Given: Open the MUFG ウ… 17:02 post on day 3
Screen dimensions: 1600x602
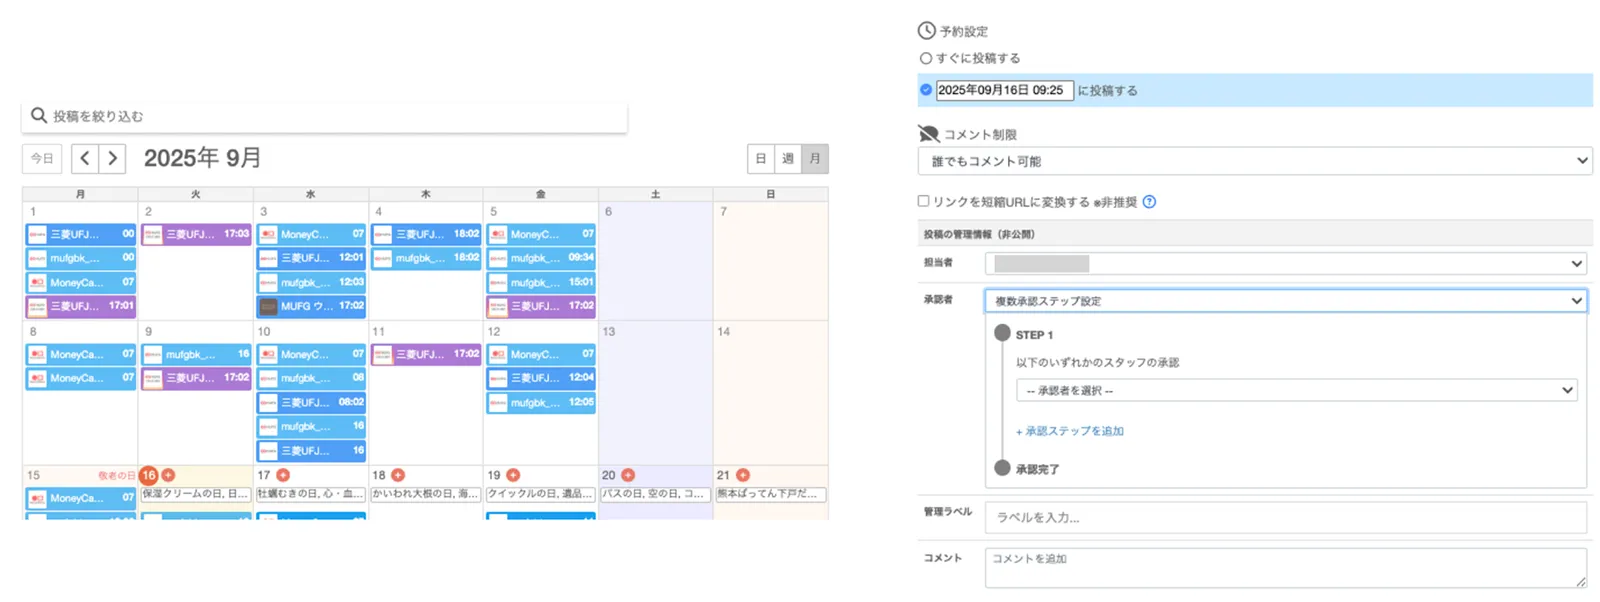Looking at the screenshot, I should (x=311, y=306).
